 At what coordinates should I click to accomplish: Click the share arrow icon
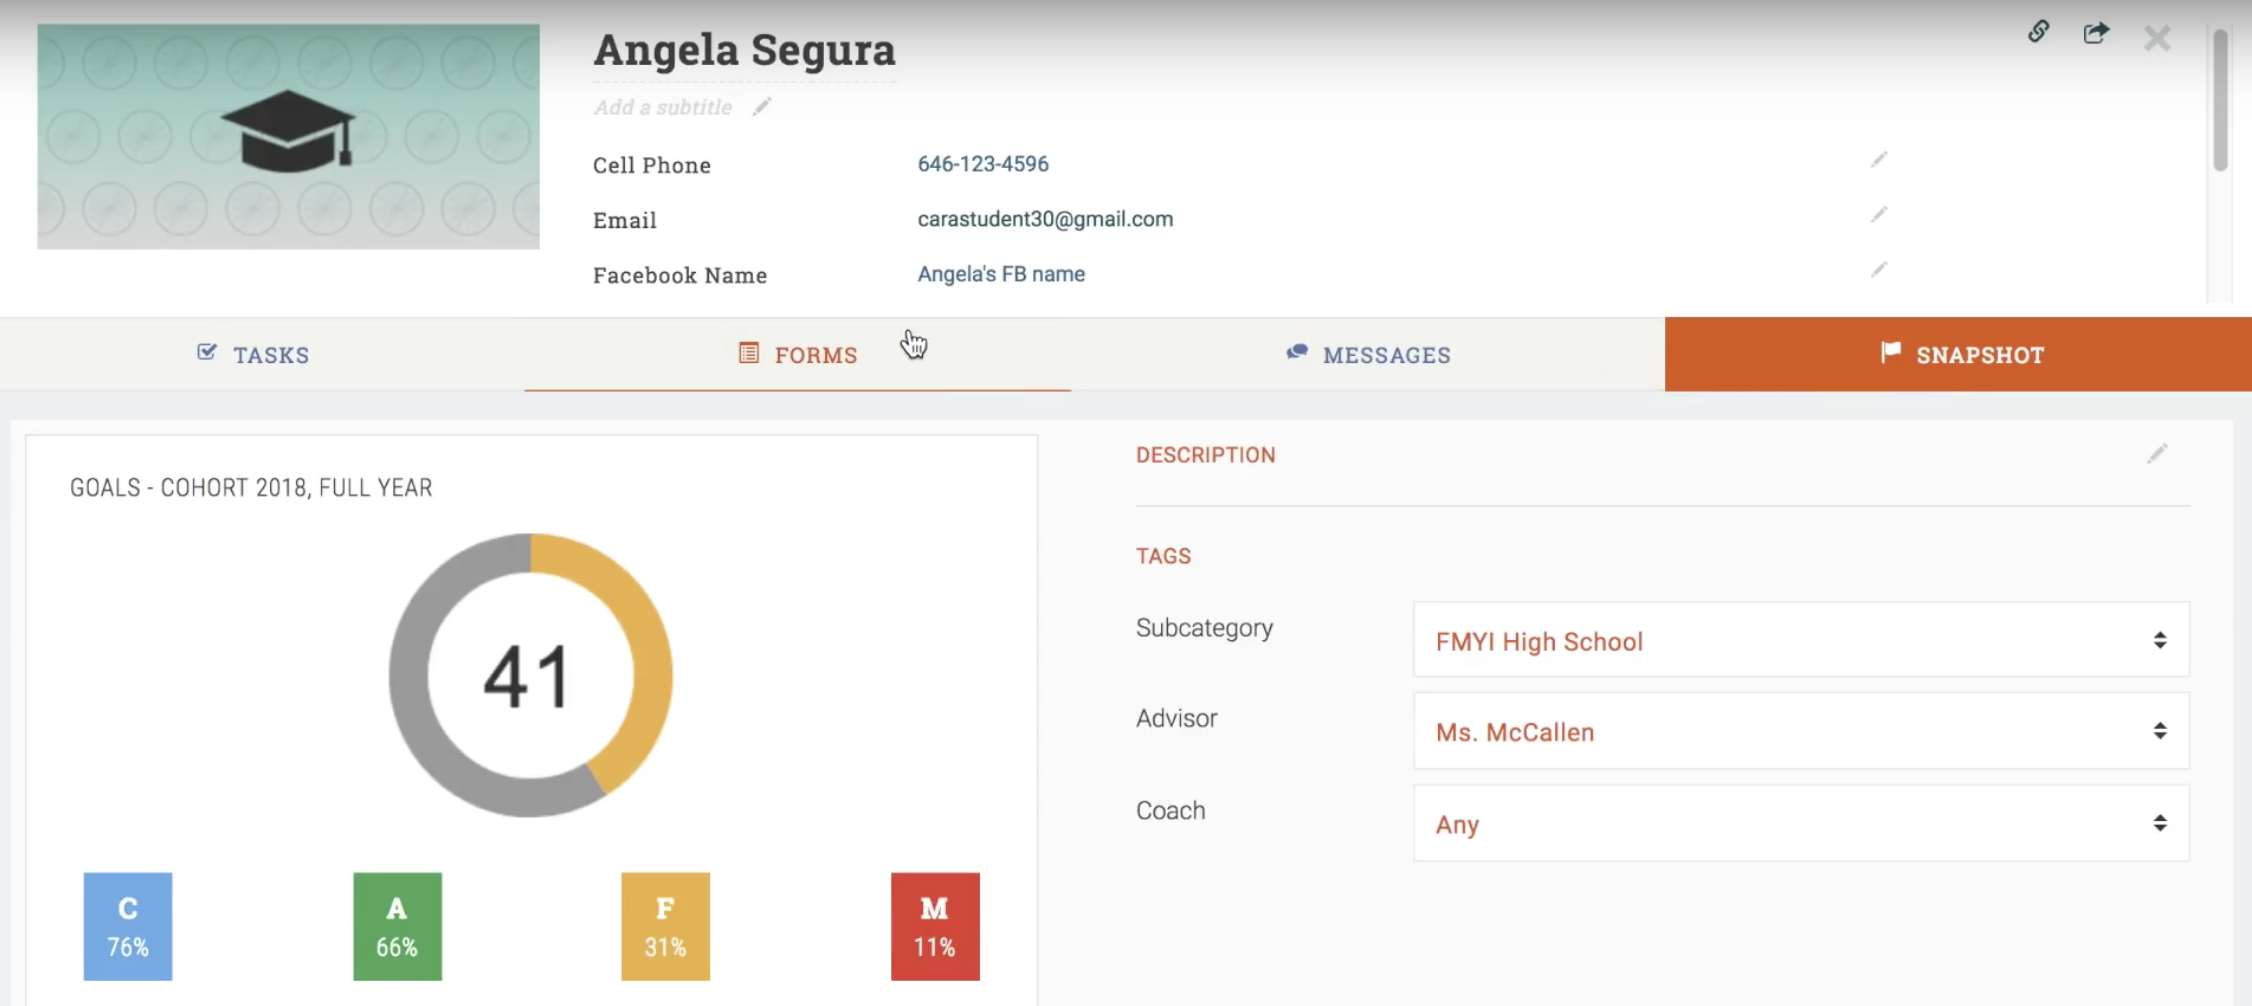[2096, 33]
